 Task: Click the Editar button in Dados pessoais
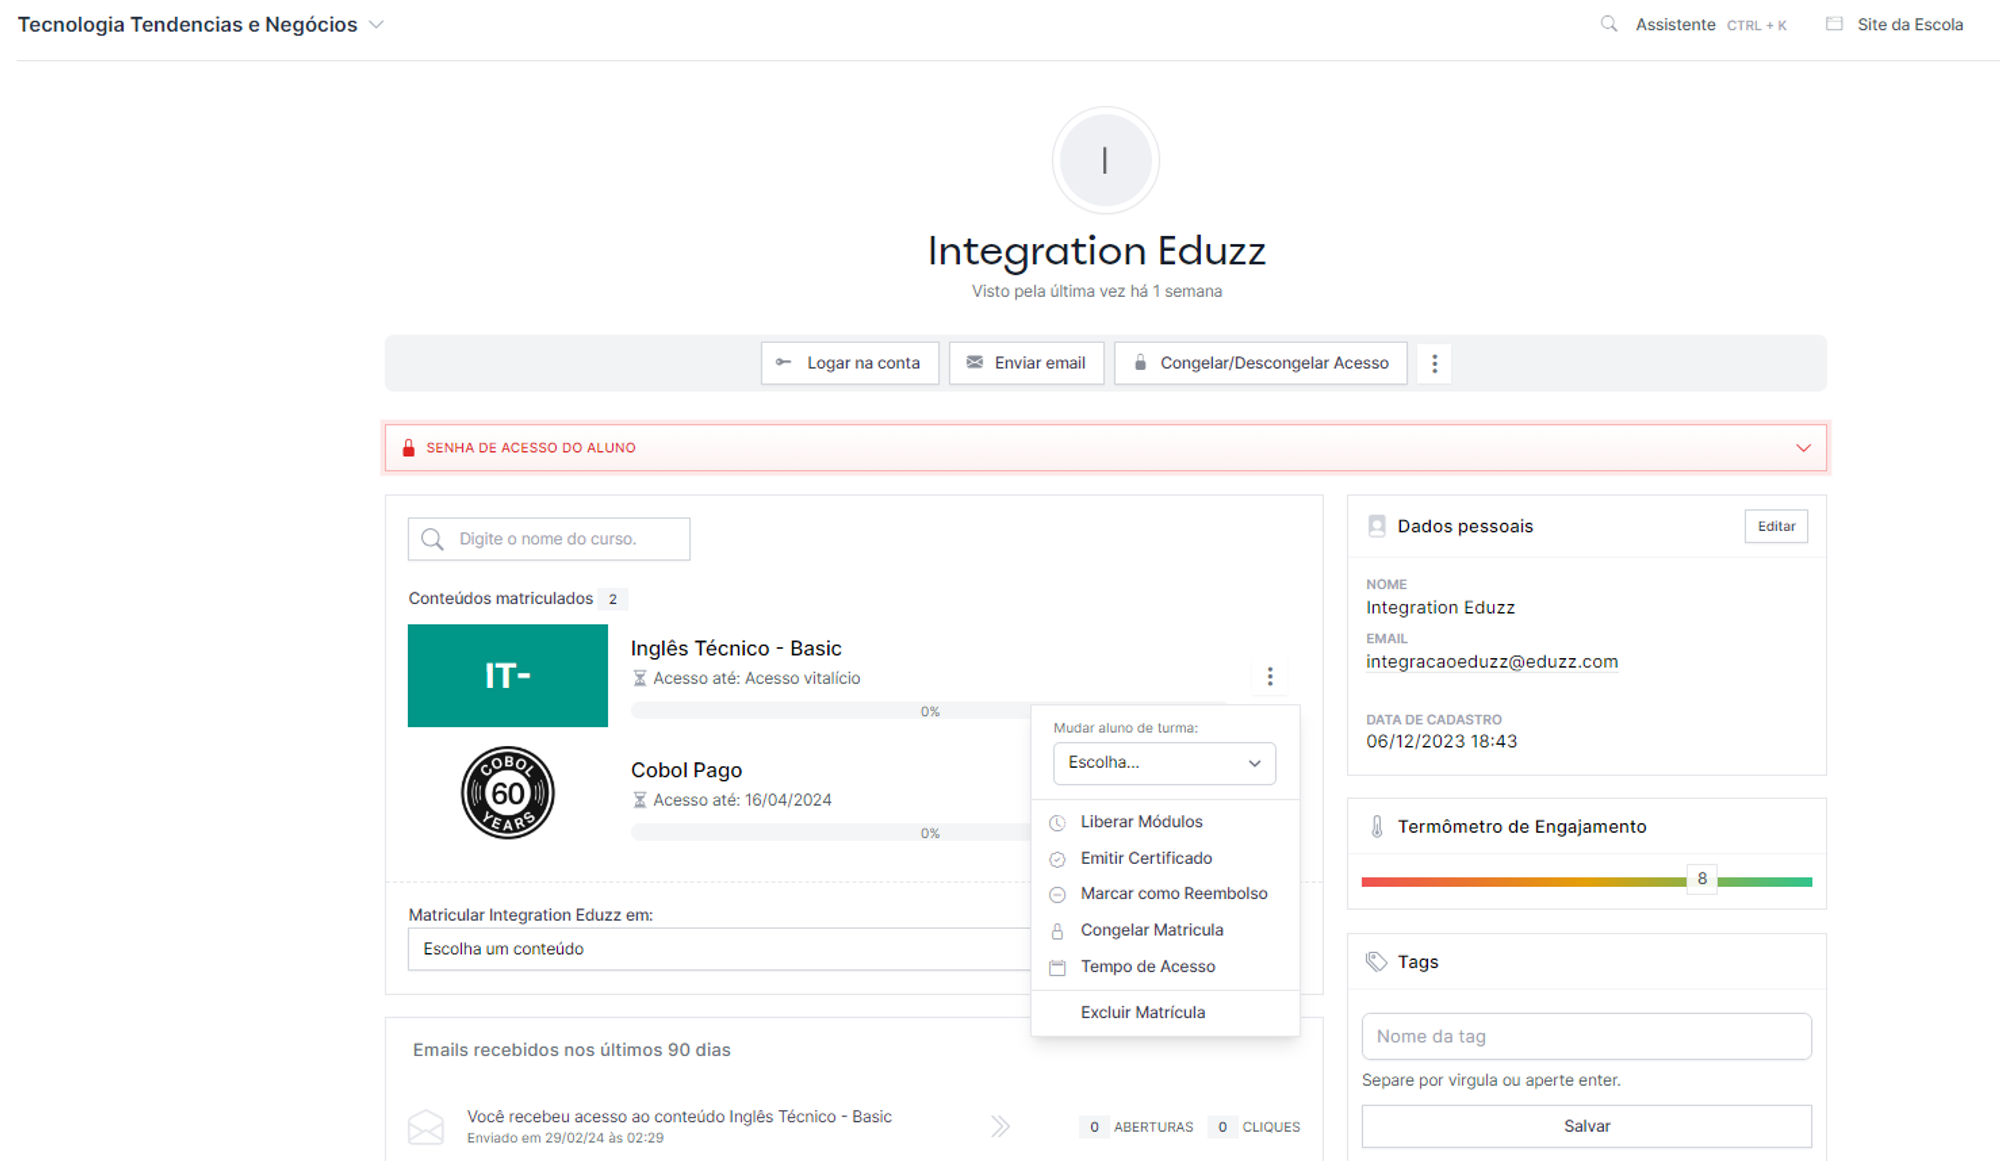(x=1776, y=526)
